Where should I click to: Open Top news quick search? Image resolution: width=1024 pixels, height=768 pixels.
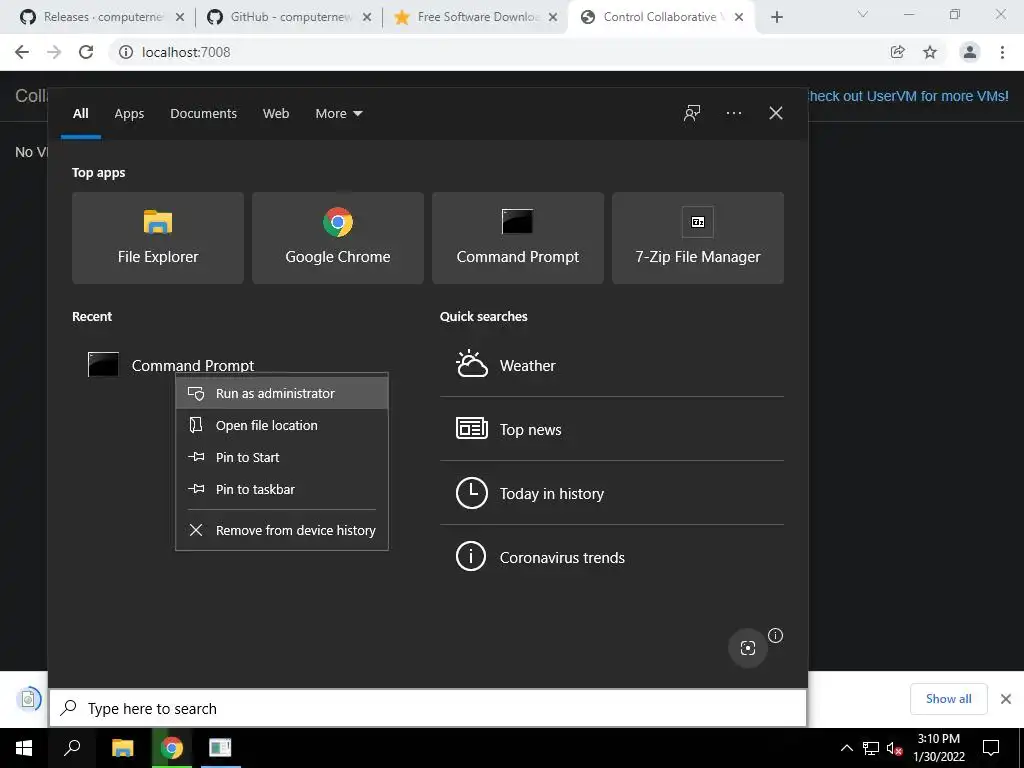click(611, 429)
